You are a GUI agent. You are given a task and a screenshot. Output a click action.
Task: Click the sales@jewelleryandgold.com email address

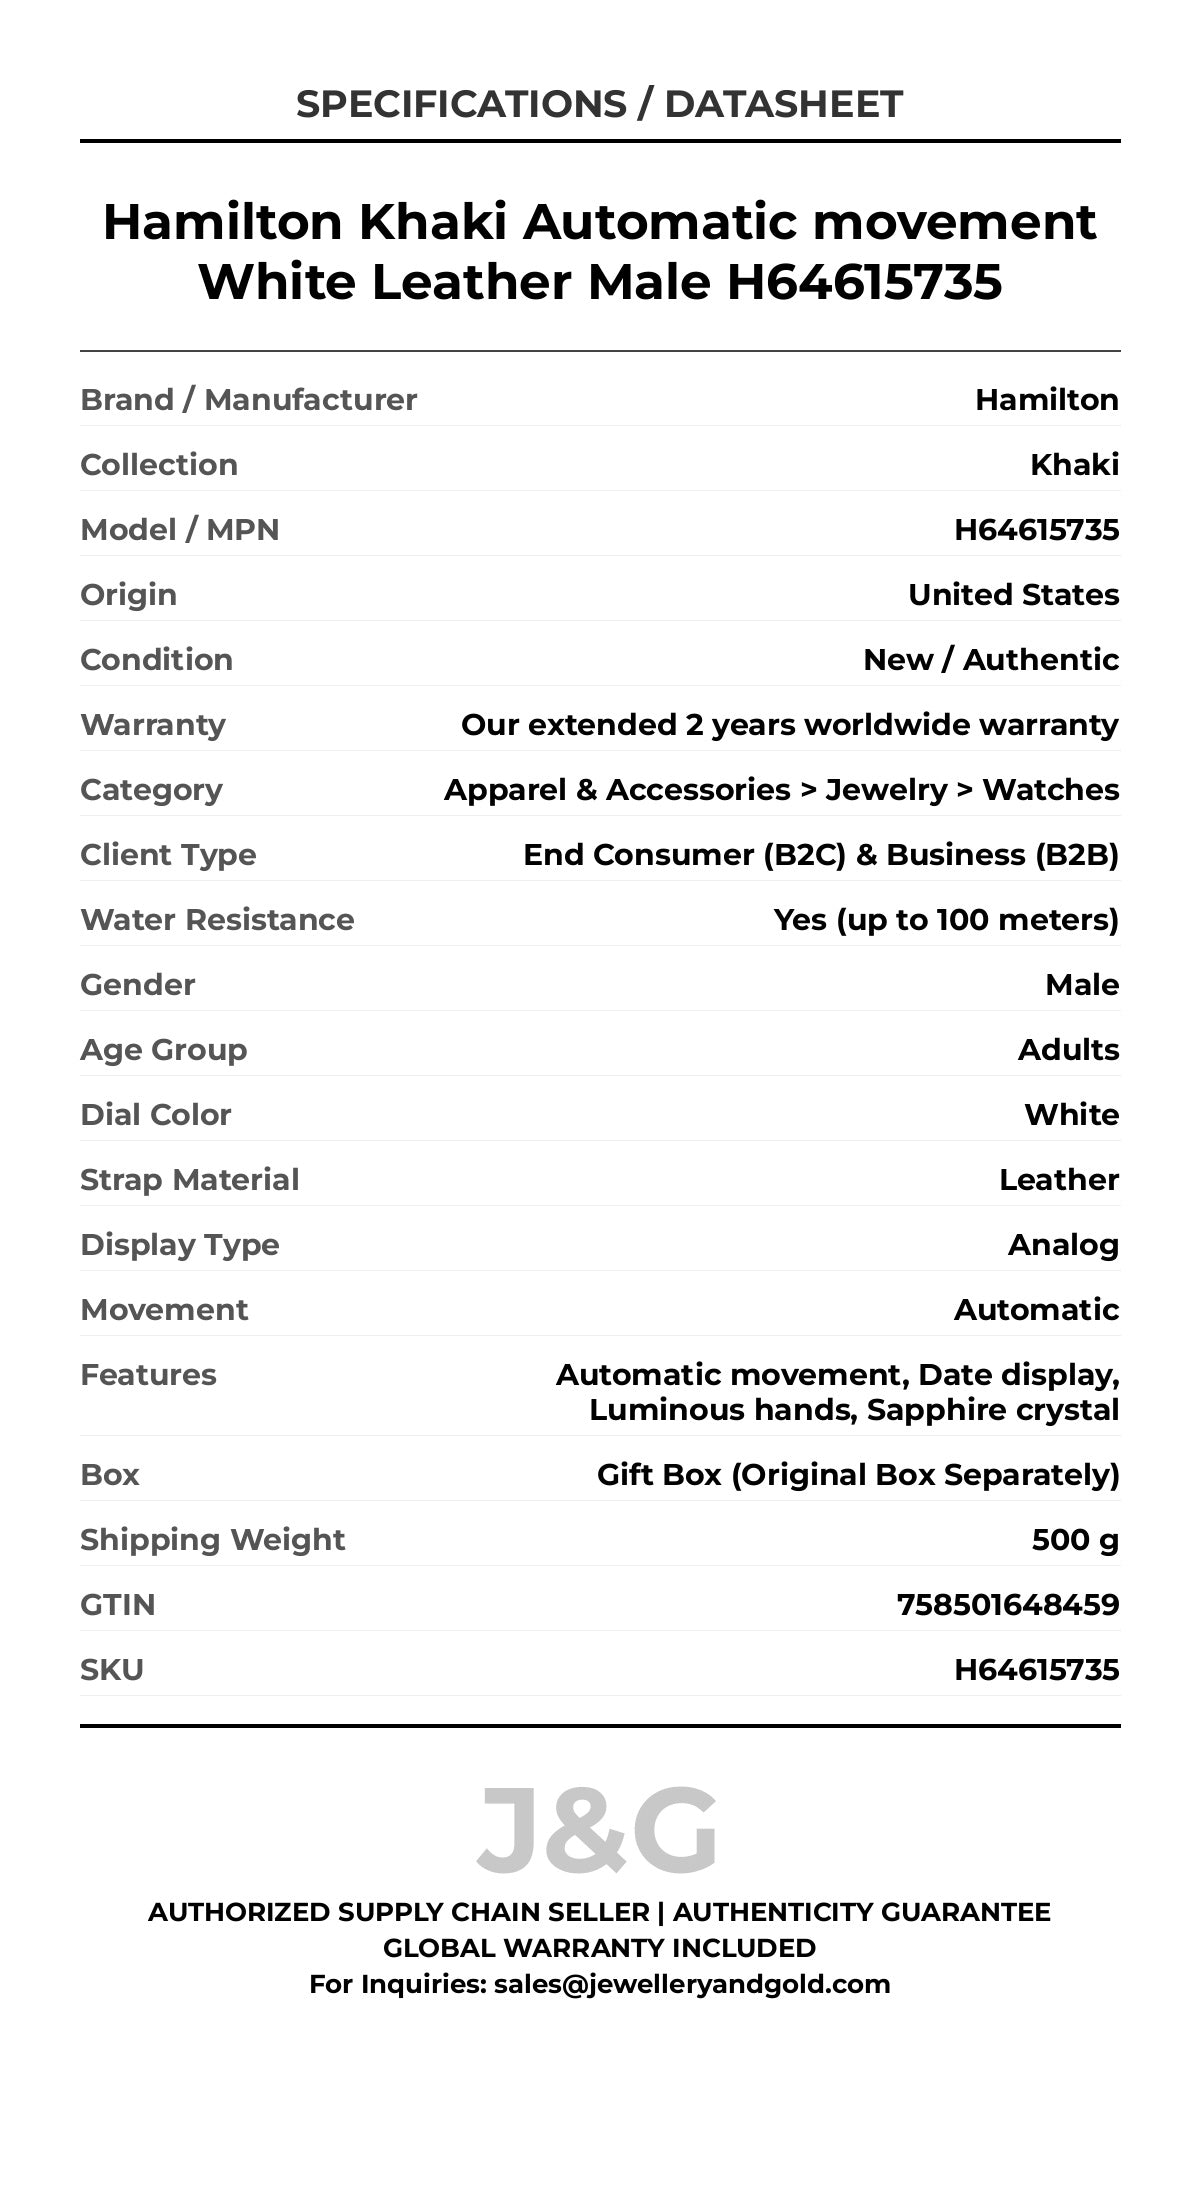[692, 1984]
